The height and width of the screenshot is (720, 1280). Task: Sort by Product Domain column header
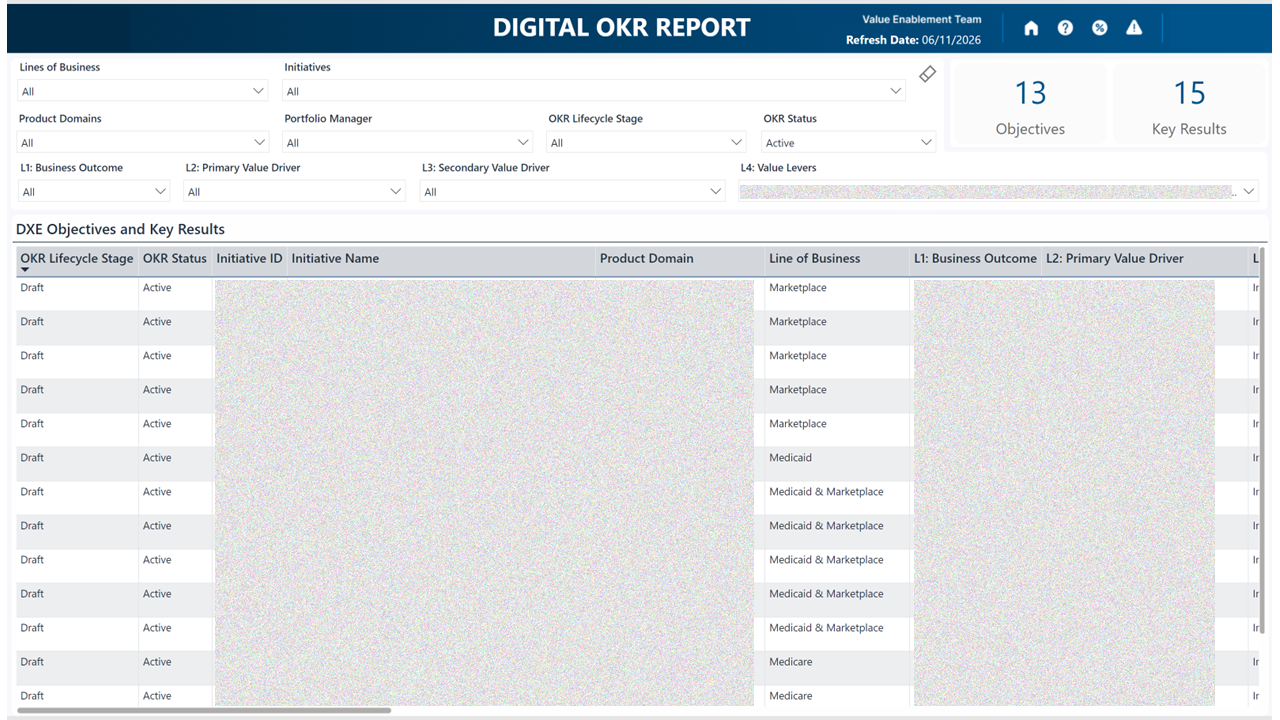646,258
